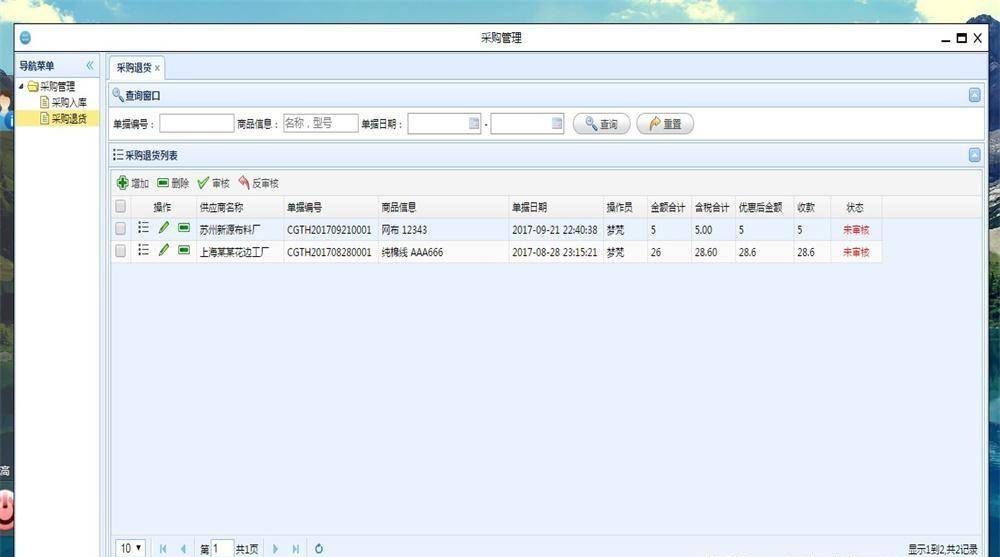Tick the checkbox for the 上海某某花边厂 row
This screenshot has height=557, width=1000.
point(121,251)
